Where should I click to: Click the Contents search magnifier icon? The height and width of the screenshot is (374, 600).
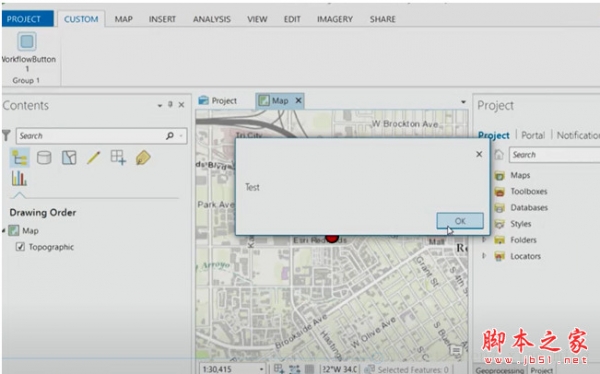pyautogui.click(x=170, y=136)
